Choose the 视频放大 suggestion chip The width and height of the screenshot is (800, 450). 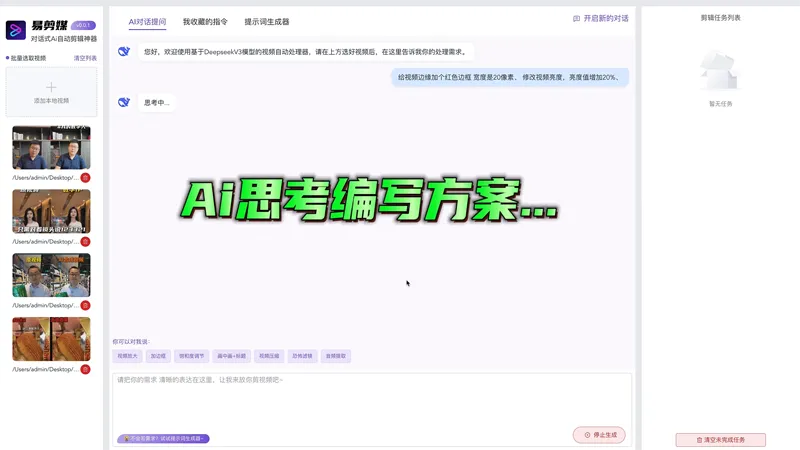tap(127, 356)
